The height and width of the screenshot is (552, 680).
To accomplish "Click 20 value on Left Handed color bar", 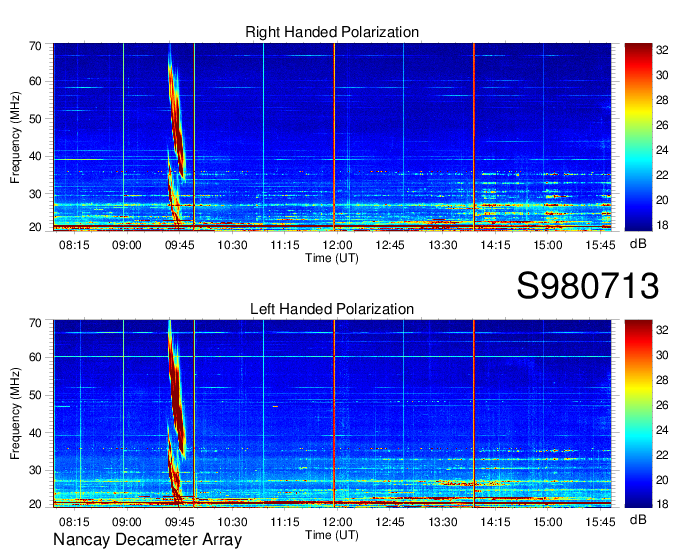I will tap(662, 480).
